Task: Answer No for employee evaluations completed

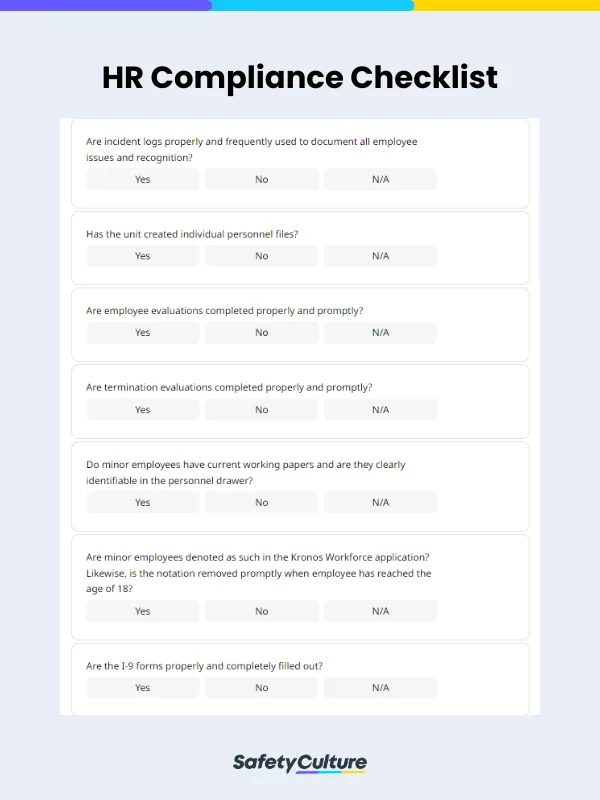Action: pyautogui.click(x=261, y=333)
